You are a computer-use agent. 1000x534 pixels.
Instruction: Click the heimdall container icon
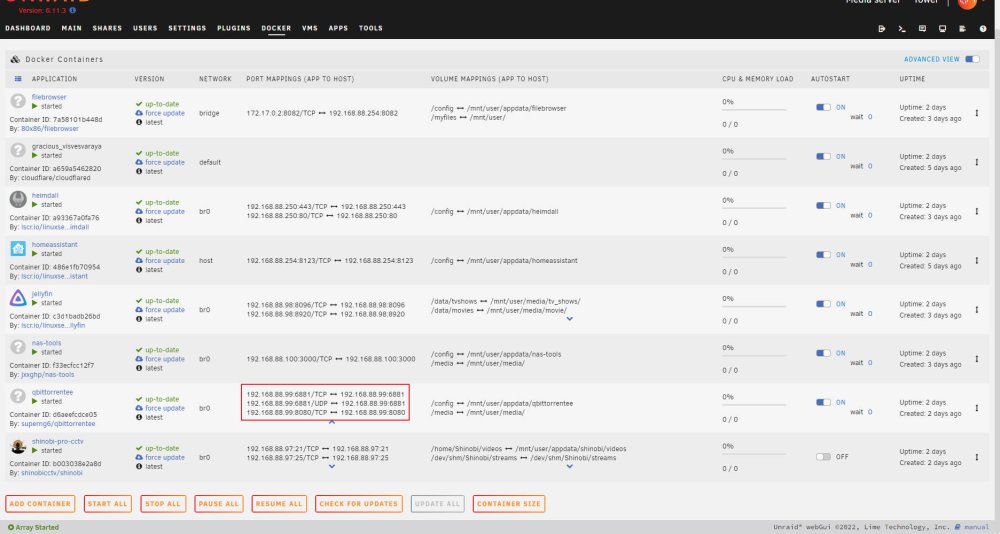[18, 199]
